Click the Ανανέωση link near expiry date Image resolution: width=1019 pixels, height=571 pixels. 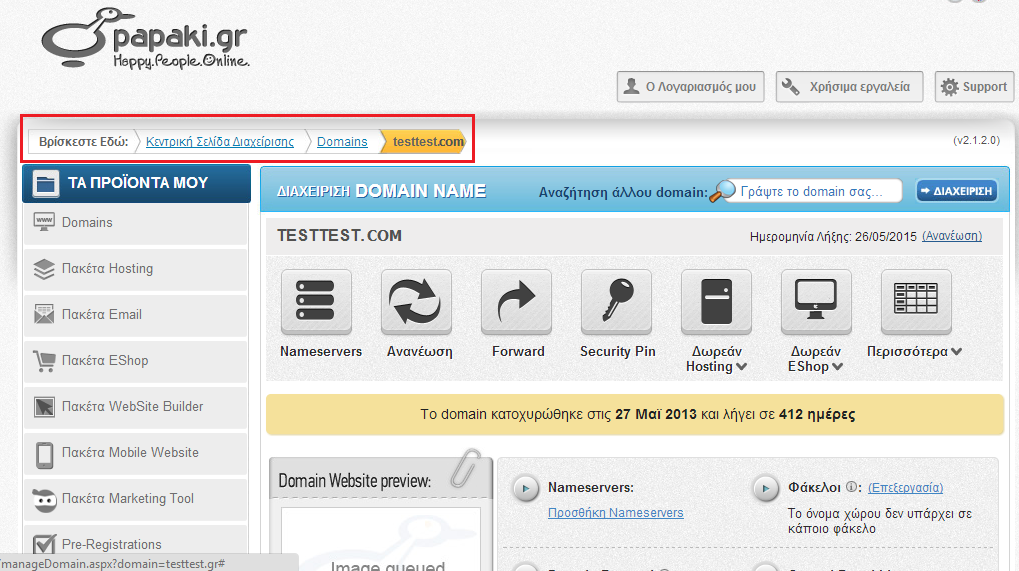coord(951,236)
